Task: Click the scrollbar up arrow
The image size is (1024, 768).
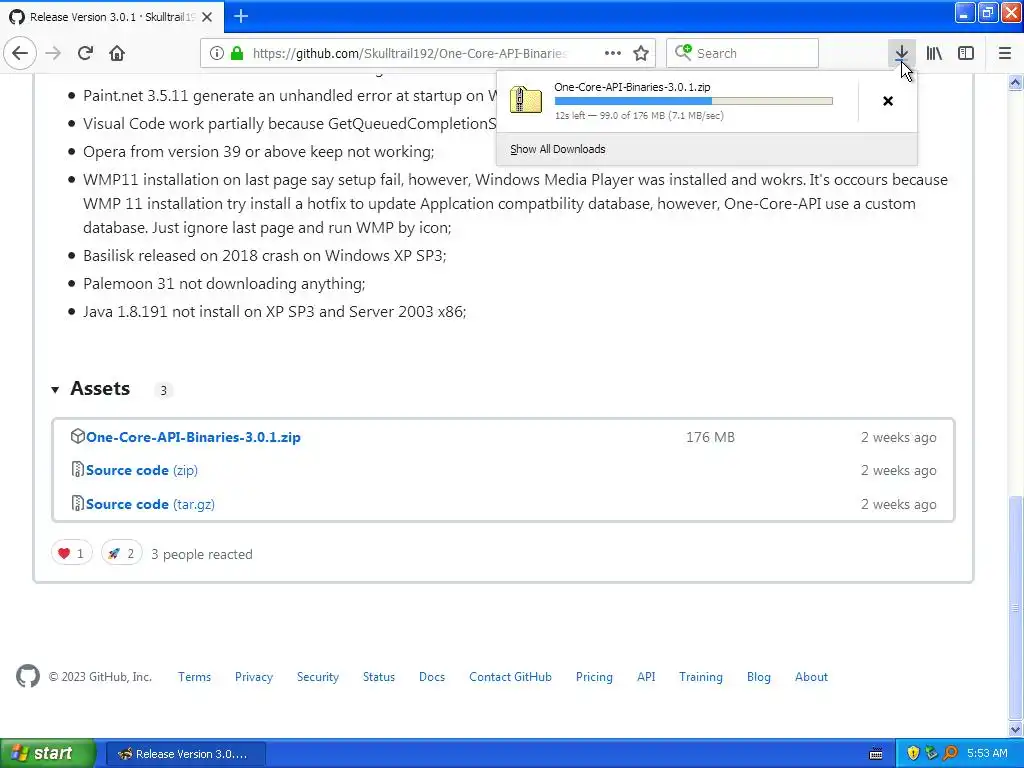Action: (1016, 82)
